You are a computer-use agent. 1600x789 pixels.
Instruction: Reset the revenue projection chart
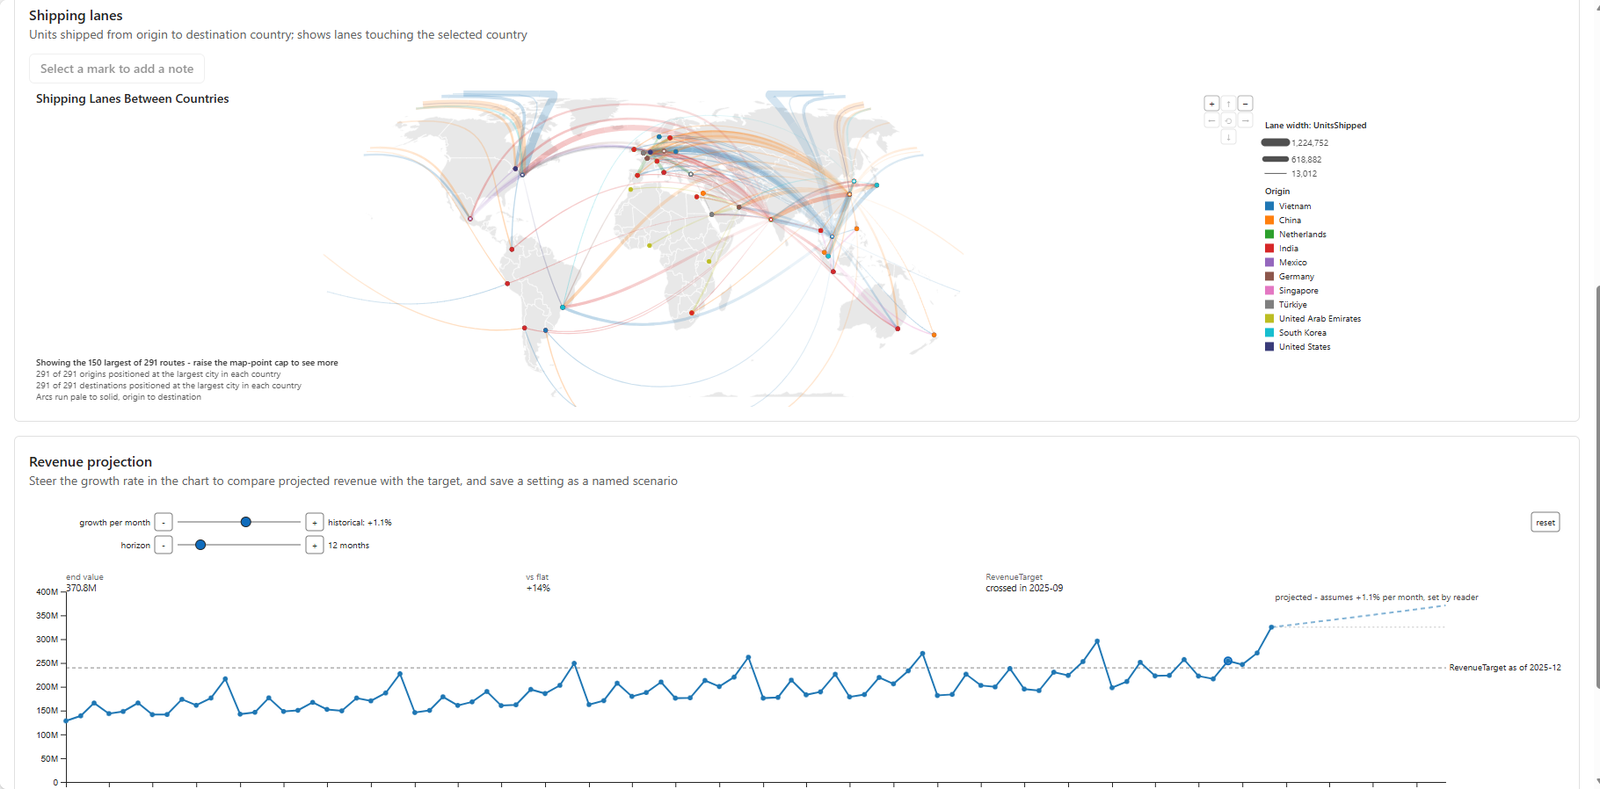(1545, 522)
